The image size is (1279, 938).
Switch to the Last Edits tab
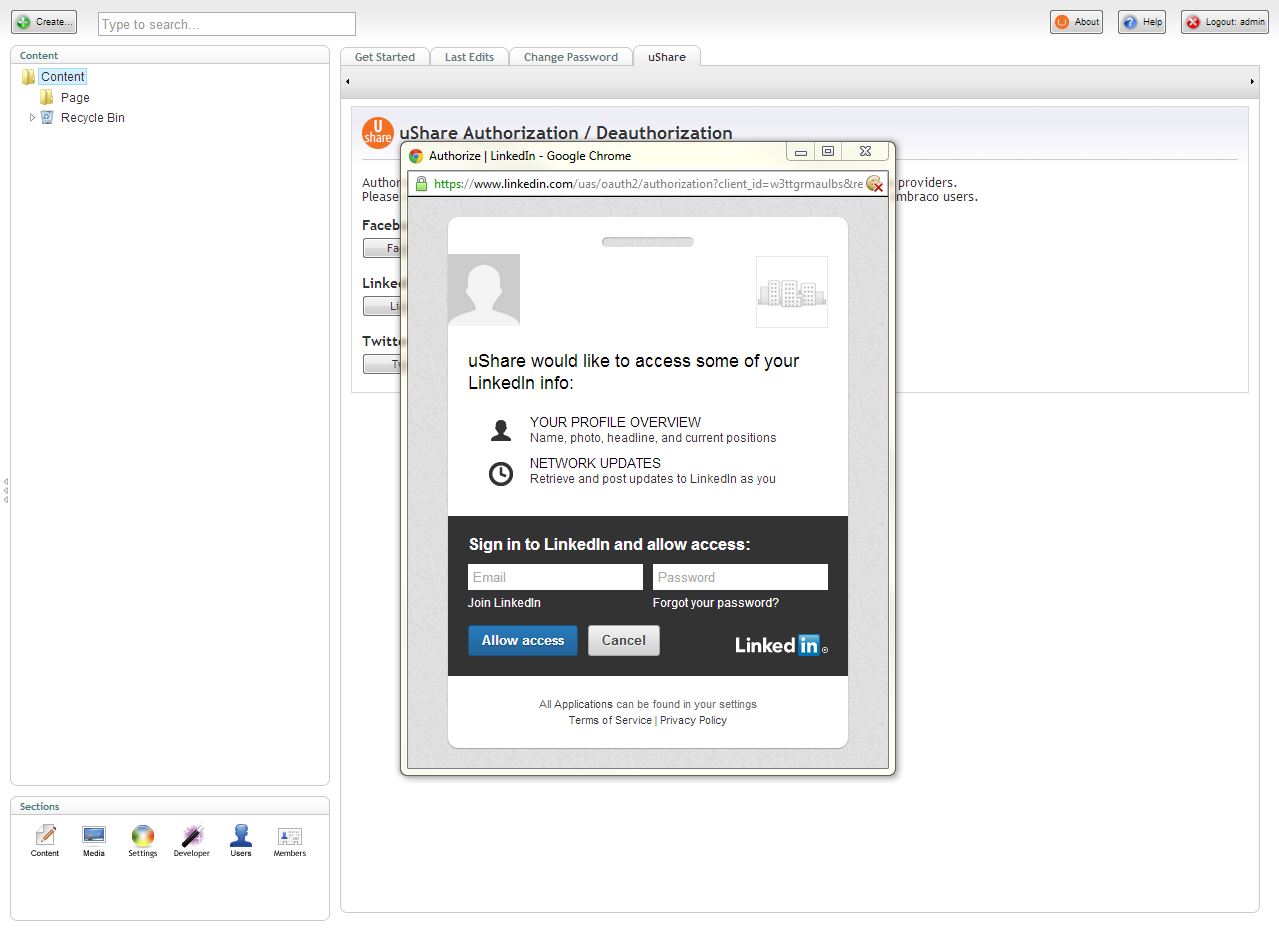coord(469,57)
